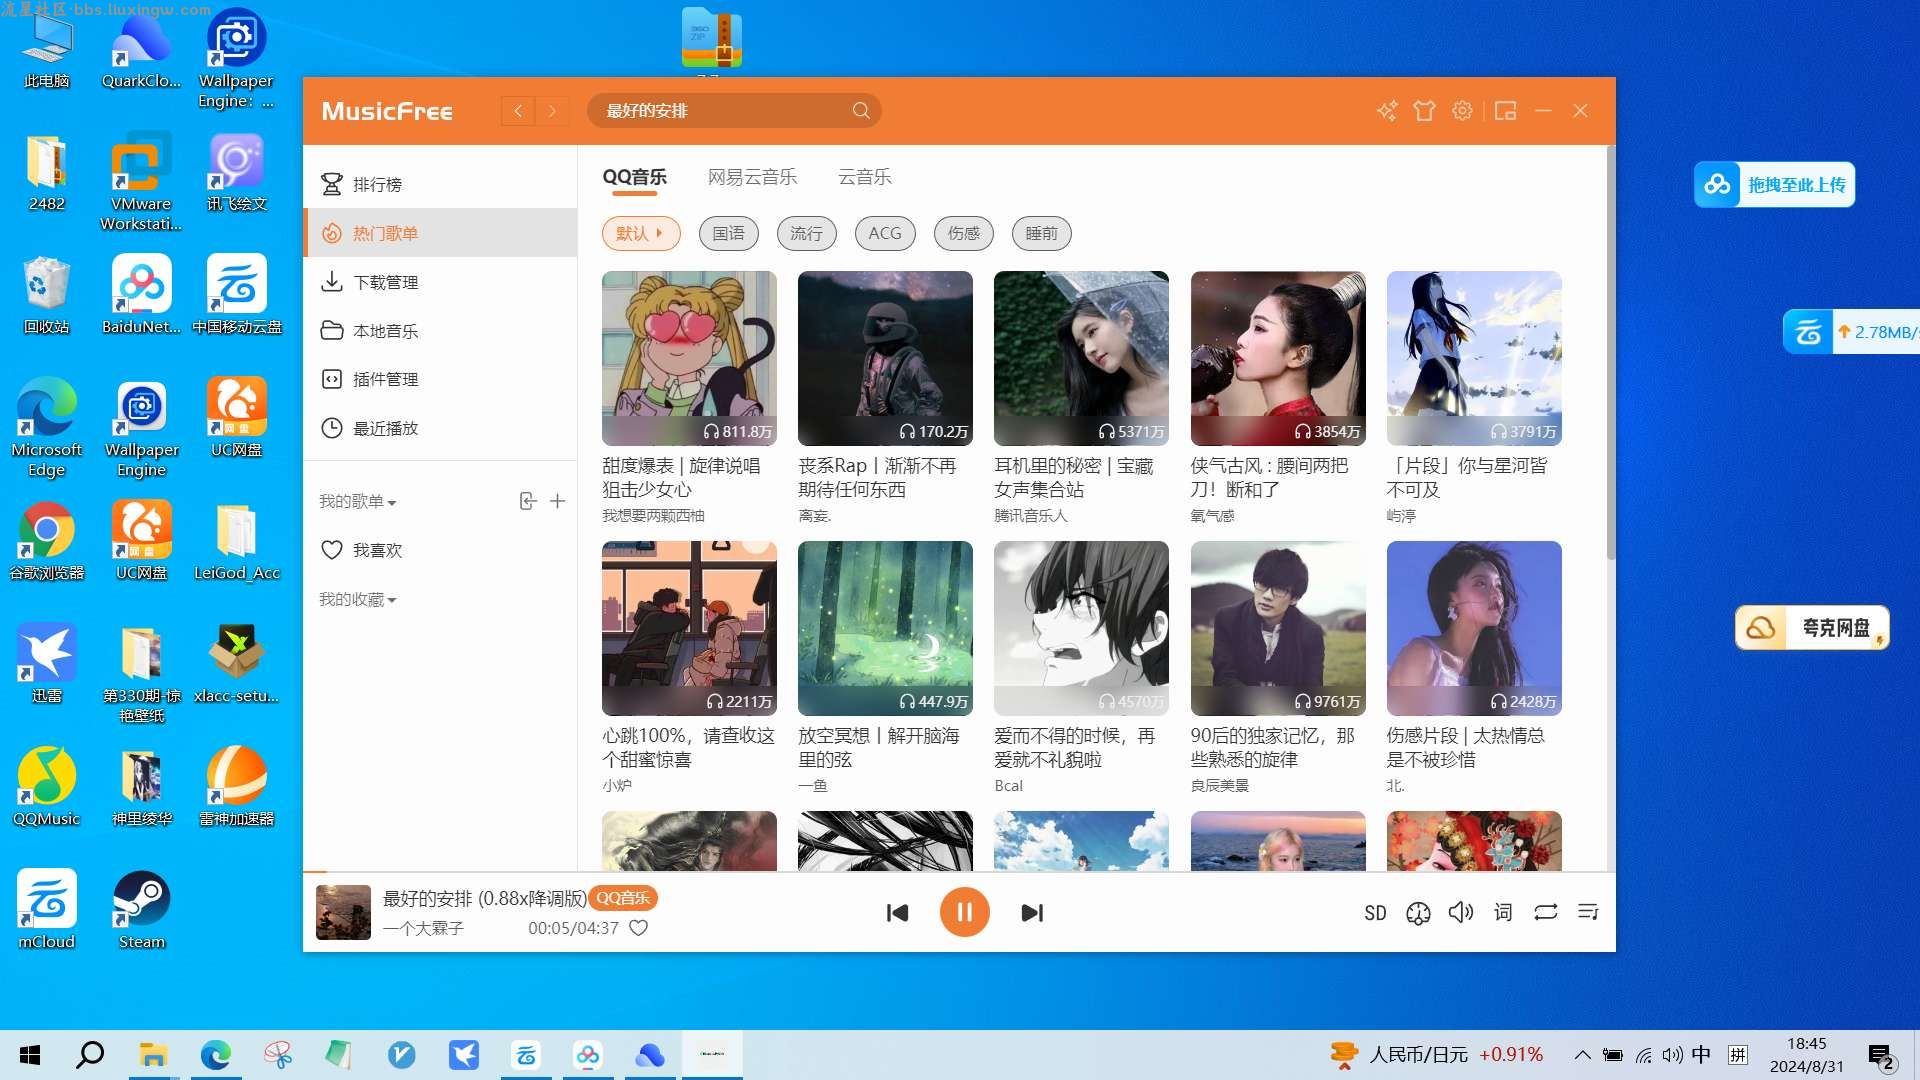Open the Steam desktop shortcut

[141, 910]
